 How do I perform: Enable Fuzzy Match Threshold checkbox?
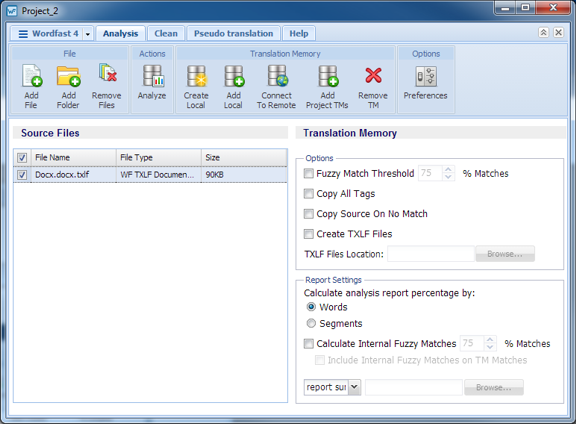(309, 173)
